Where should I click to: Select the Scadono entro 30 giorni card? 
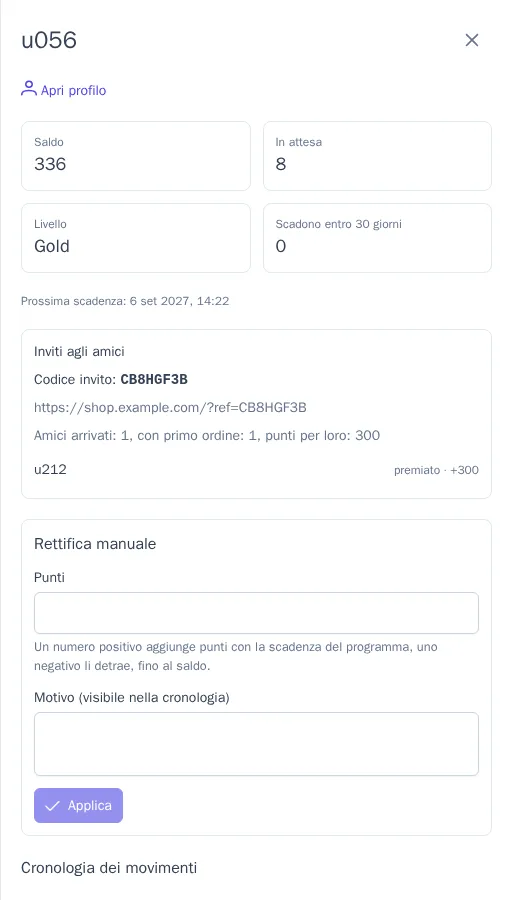(x=377, y=238)
